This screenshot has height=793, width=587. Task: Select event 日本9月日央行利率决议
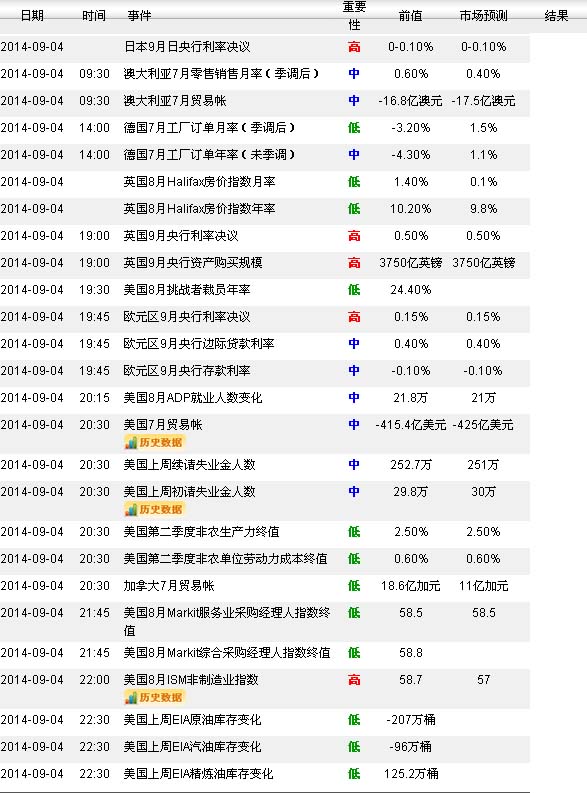click(x=187, y=47)
